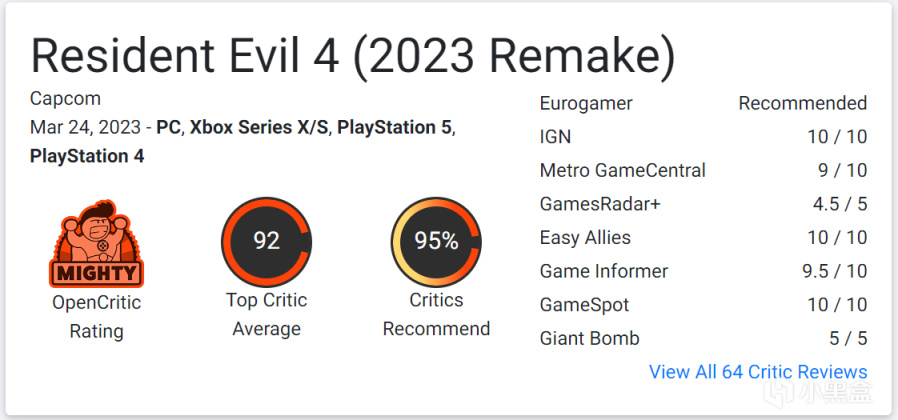898x420 pixels.
Task: Select the PC platform link
Action: pos(169,127)
